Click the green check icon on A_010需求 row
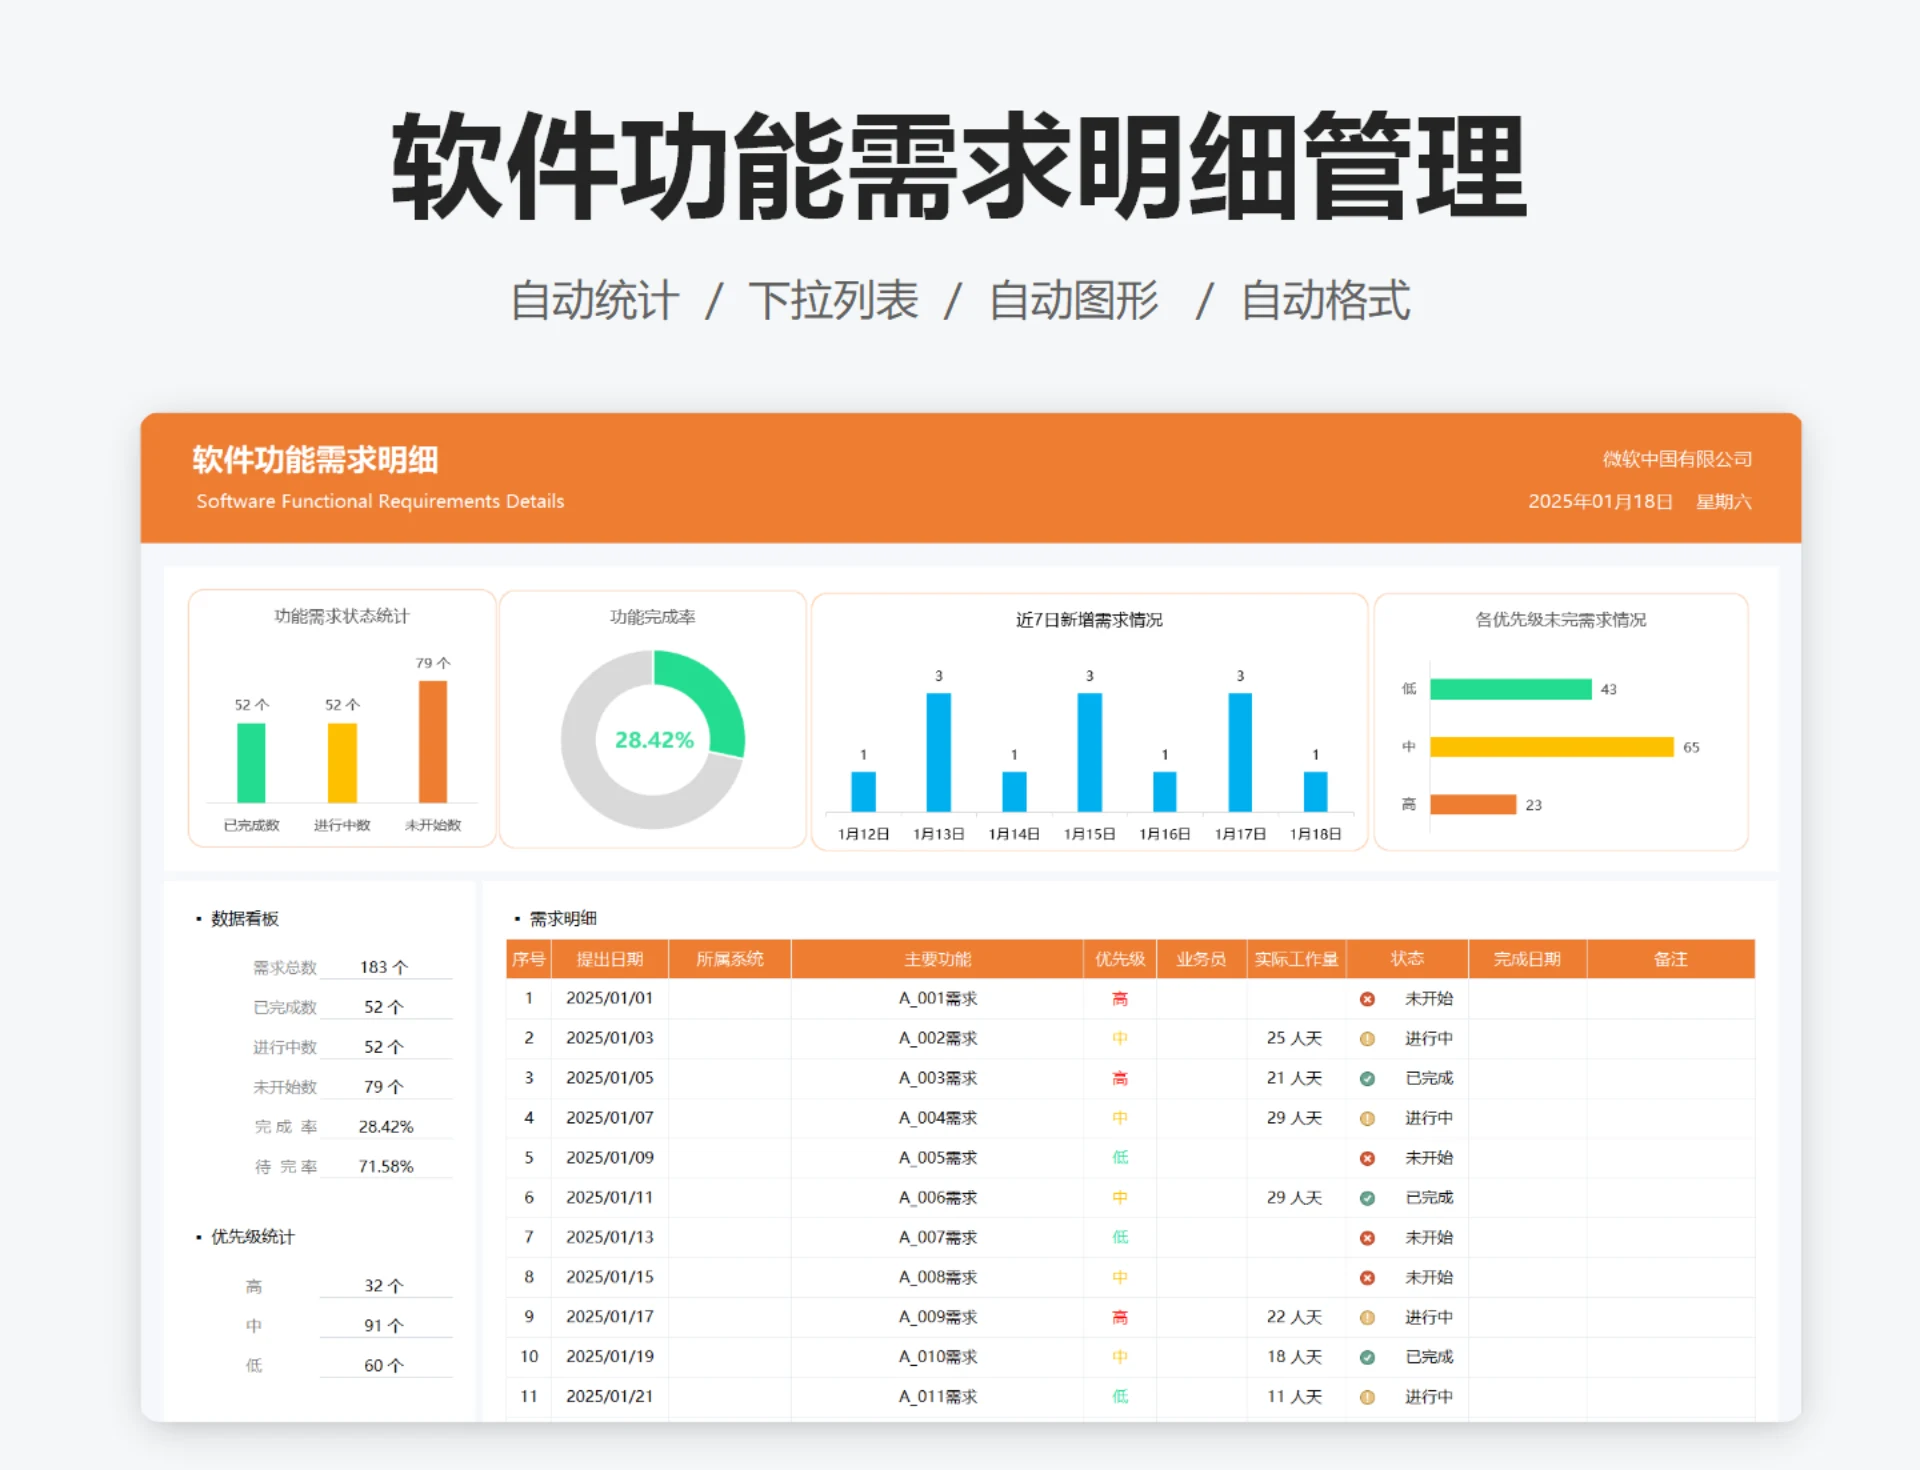The height and width of the screenshot is (1470, 1920). 1367,1357
